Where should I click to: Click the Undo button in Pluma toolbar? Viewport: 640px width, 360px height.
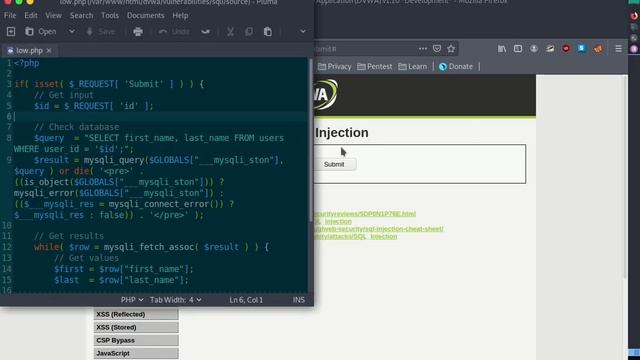pos(174,31)
